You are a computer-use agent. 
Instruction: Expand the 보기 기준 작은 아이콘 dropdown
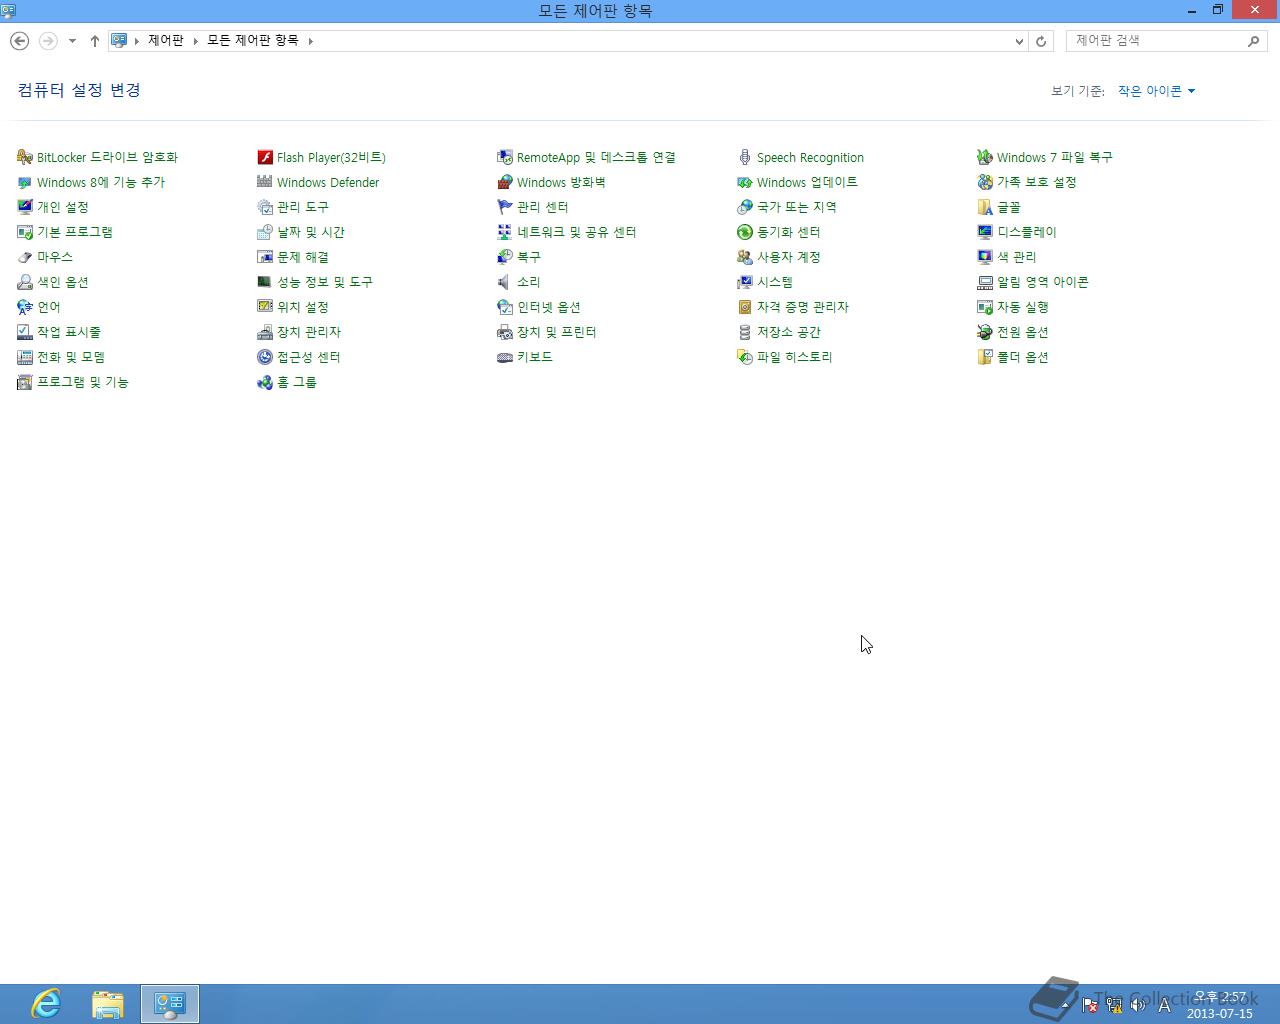[1157, 91]
